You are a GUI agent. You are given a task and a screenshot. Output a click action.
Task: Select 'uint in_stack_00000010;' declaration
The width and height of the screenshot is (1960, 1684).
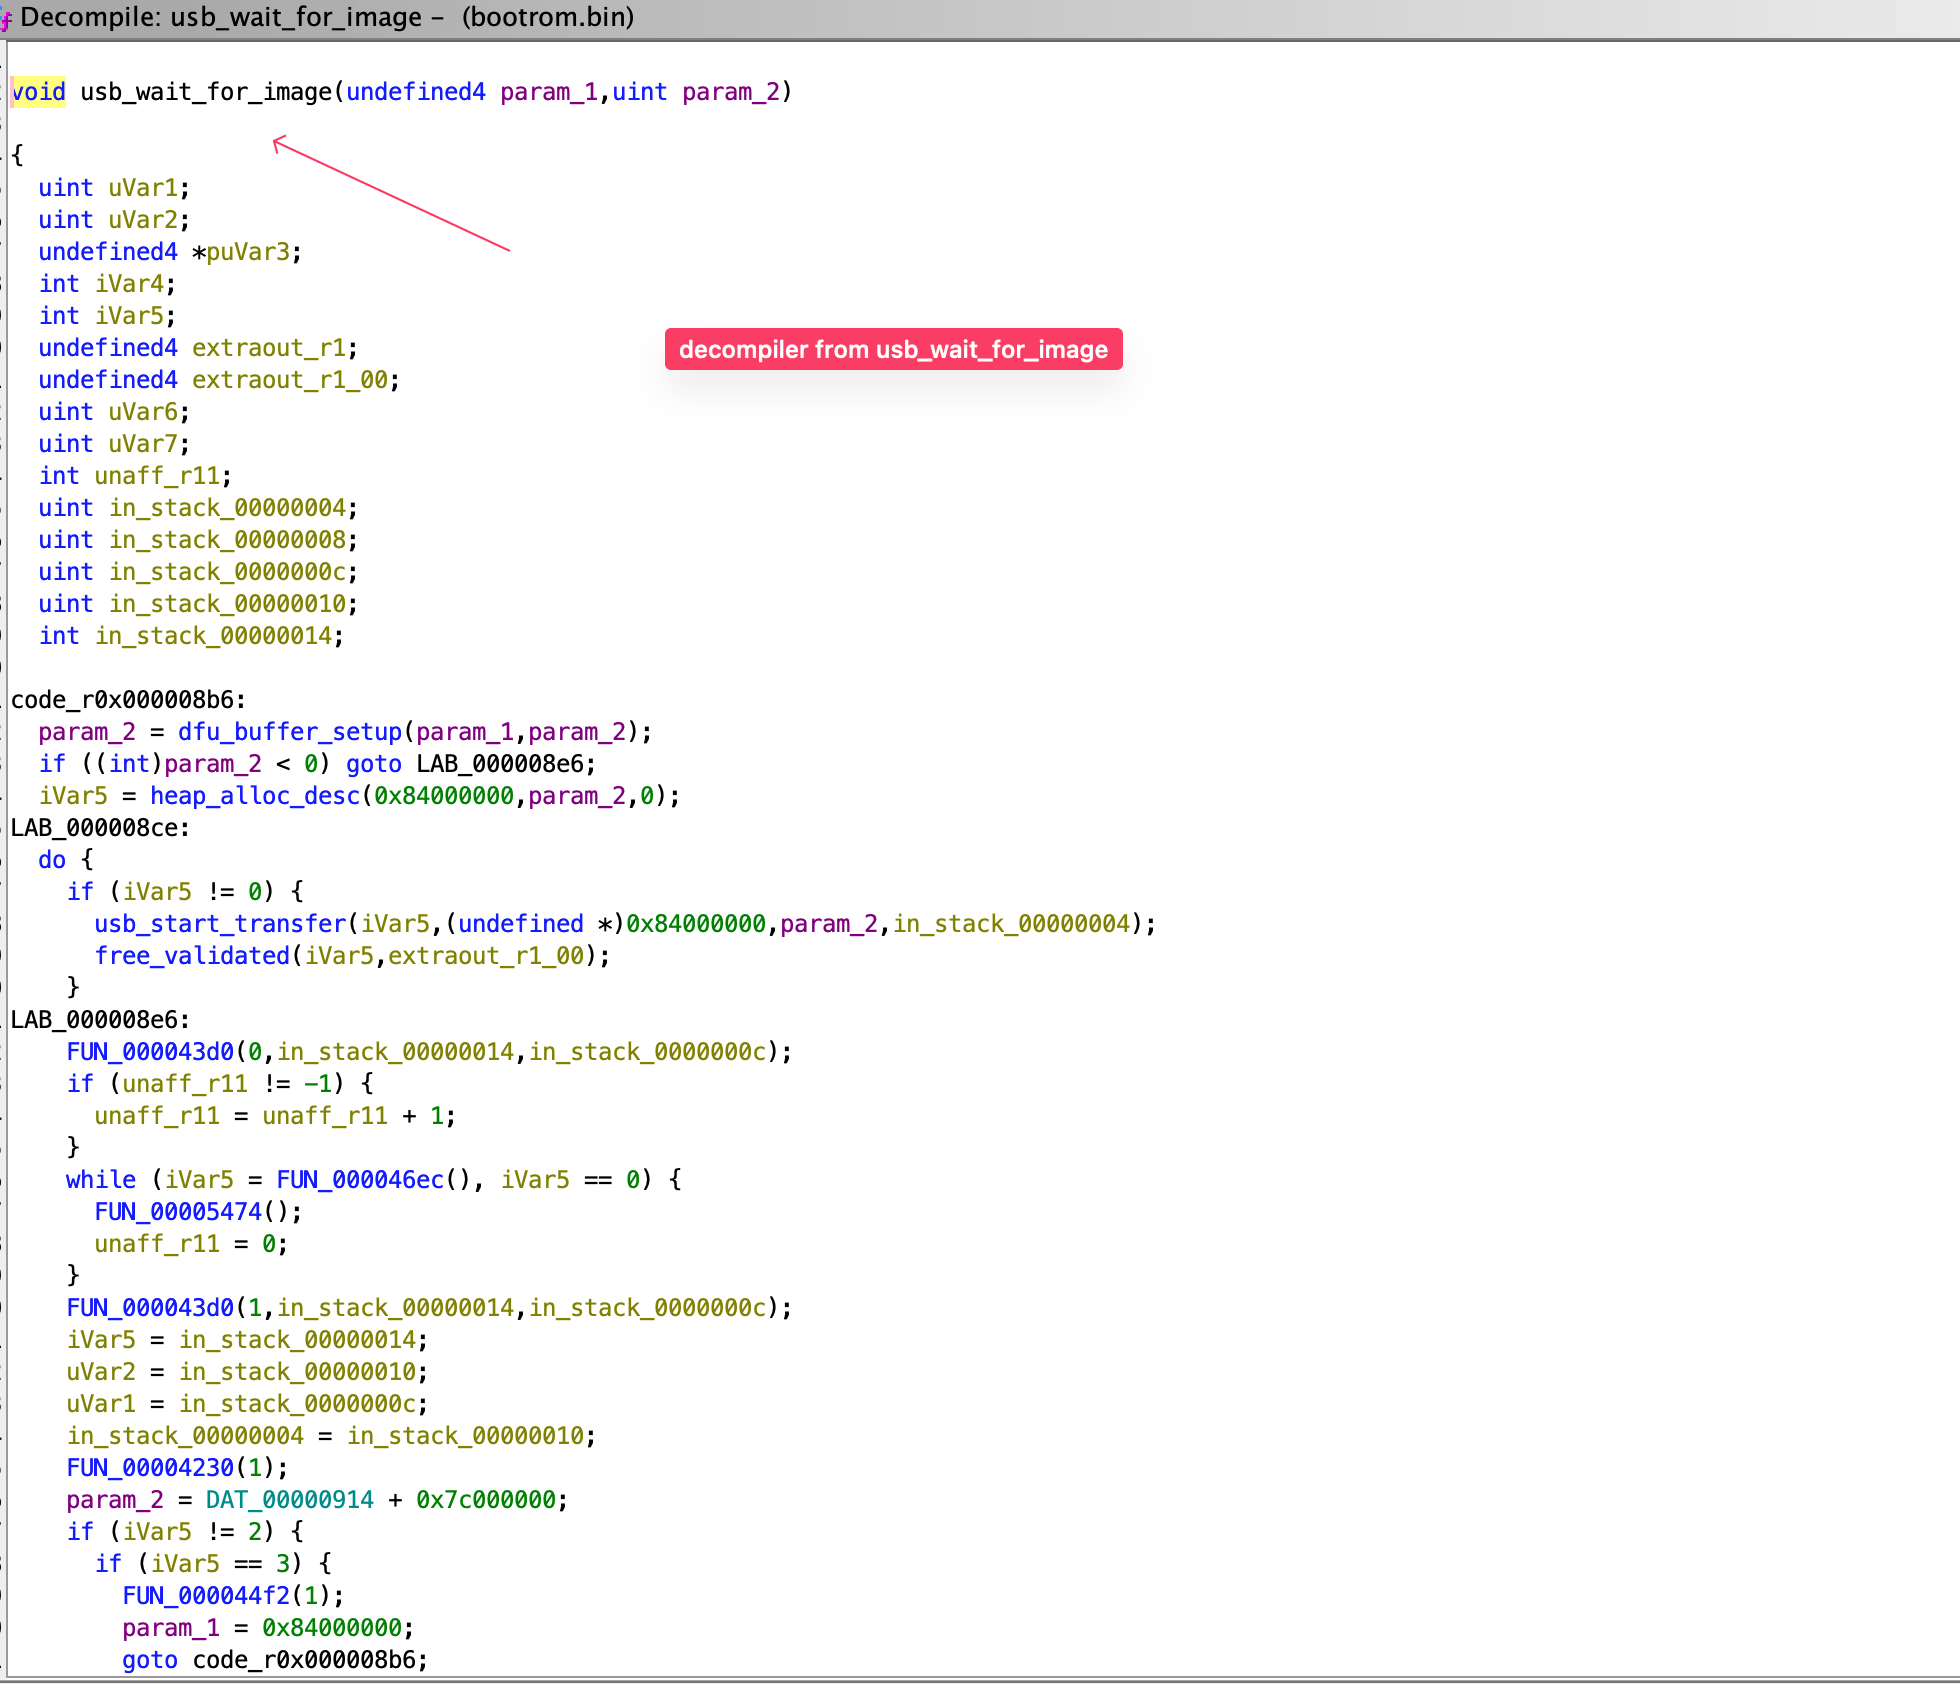(197, 604)
